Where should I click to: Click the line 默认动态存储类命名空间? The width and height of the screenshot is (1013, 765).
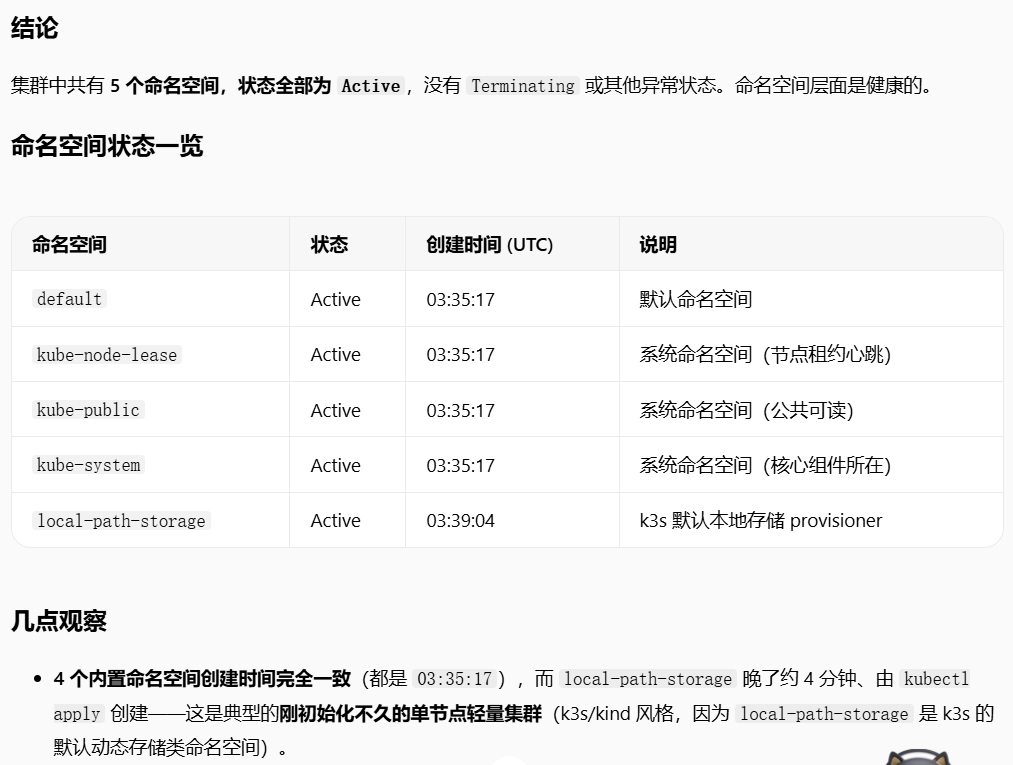point(171,748)
